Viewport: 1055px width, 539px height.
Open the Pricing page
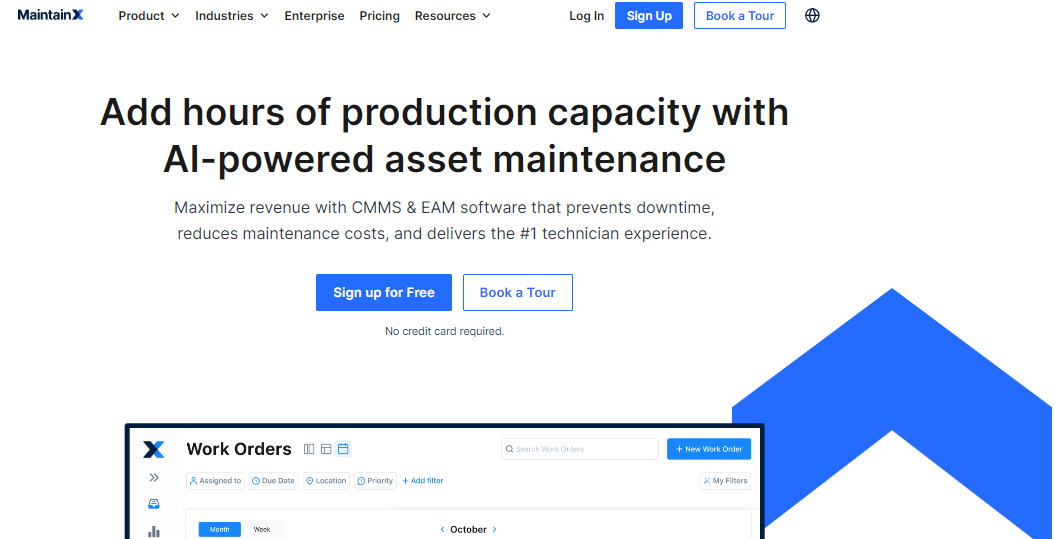point(379,15)
